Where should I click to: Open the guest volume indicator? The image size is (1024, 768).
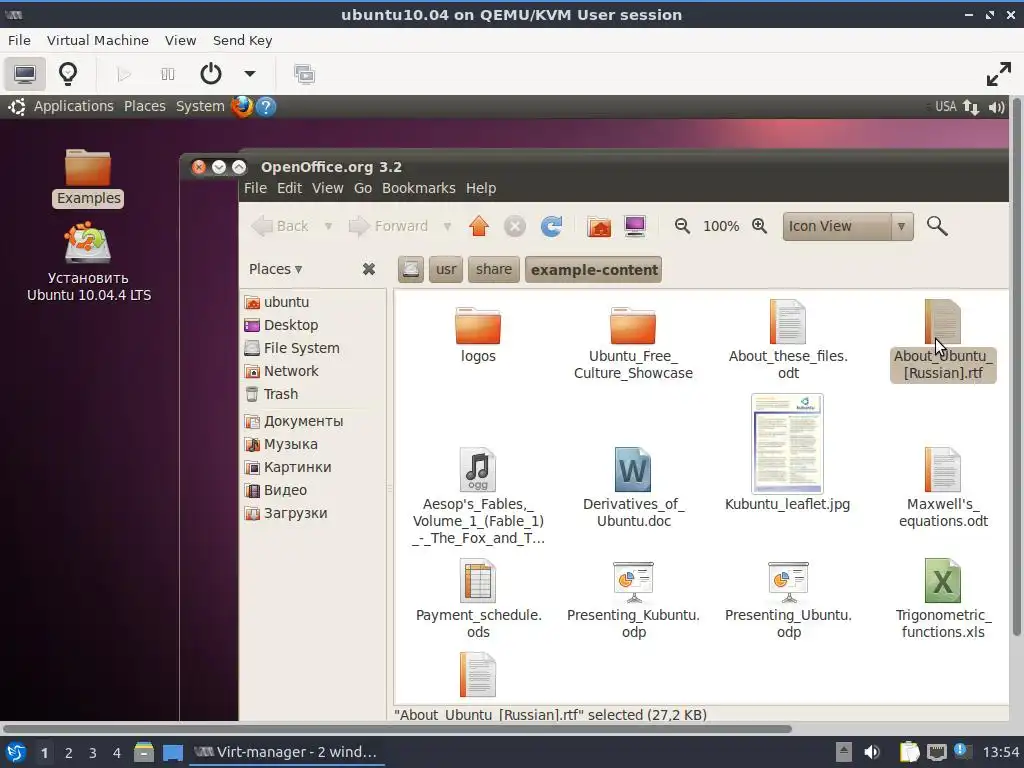tap(996, 107)
